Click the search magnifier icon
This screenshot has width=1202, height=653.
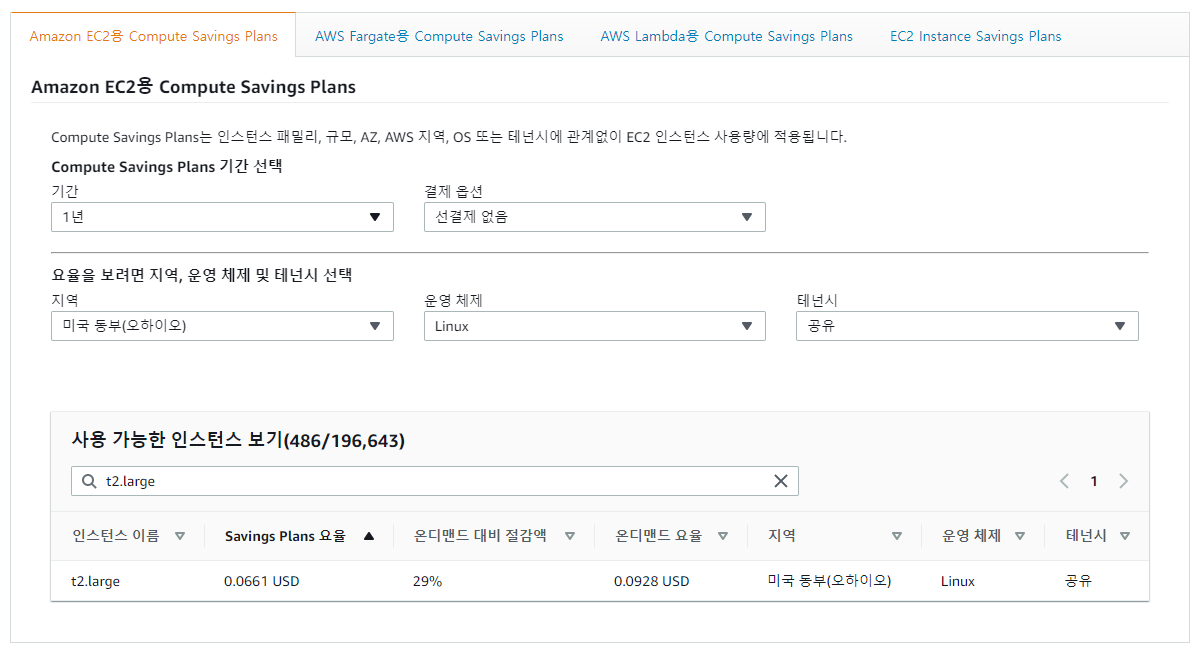click(x=87, y=481)
